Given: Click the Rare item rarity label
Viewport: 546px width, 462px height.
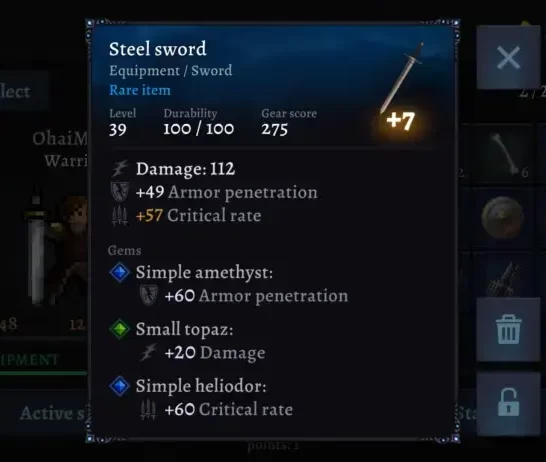Looking at the screenshot, I should click(140, 90).
